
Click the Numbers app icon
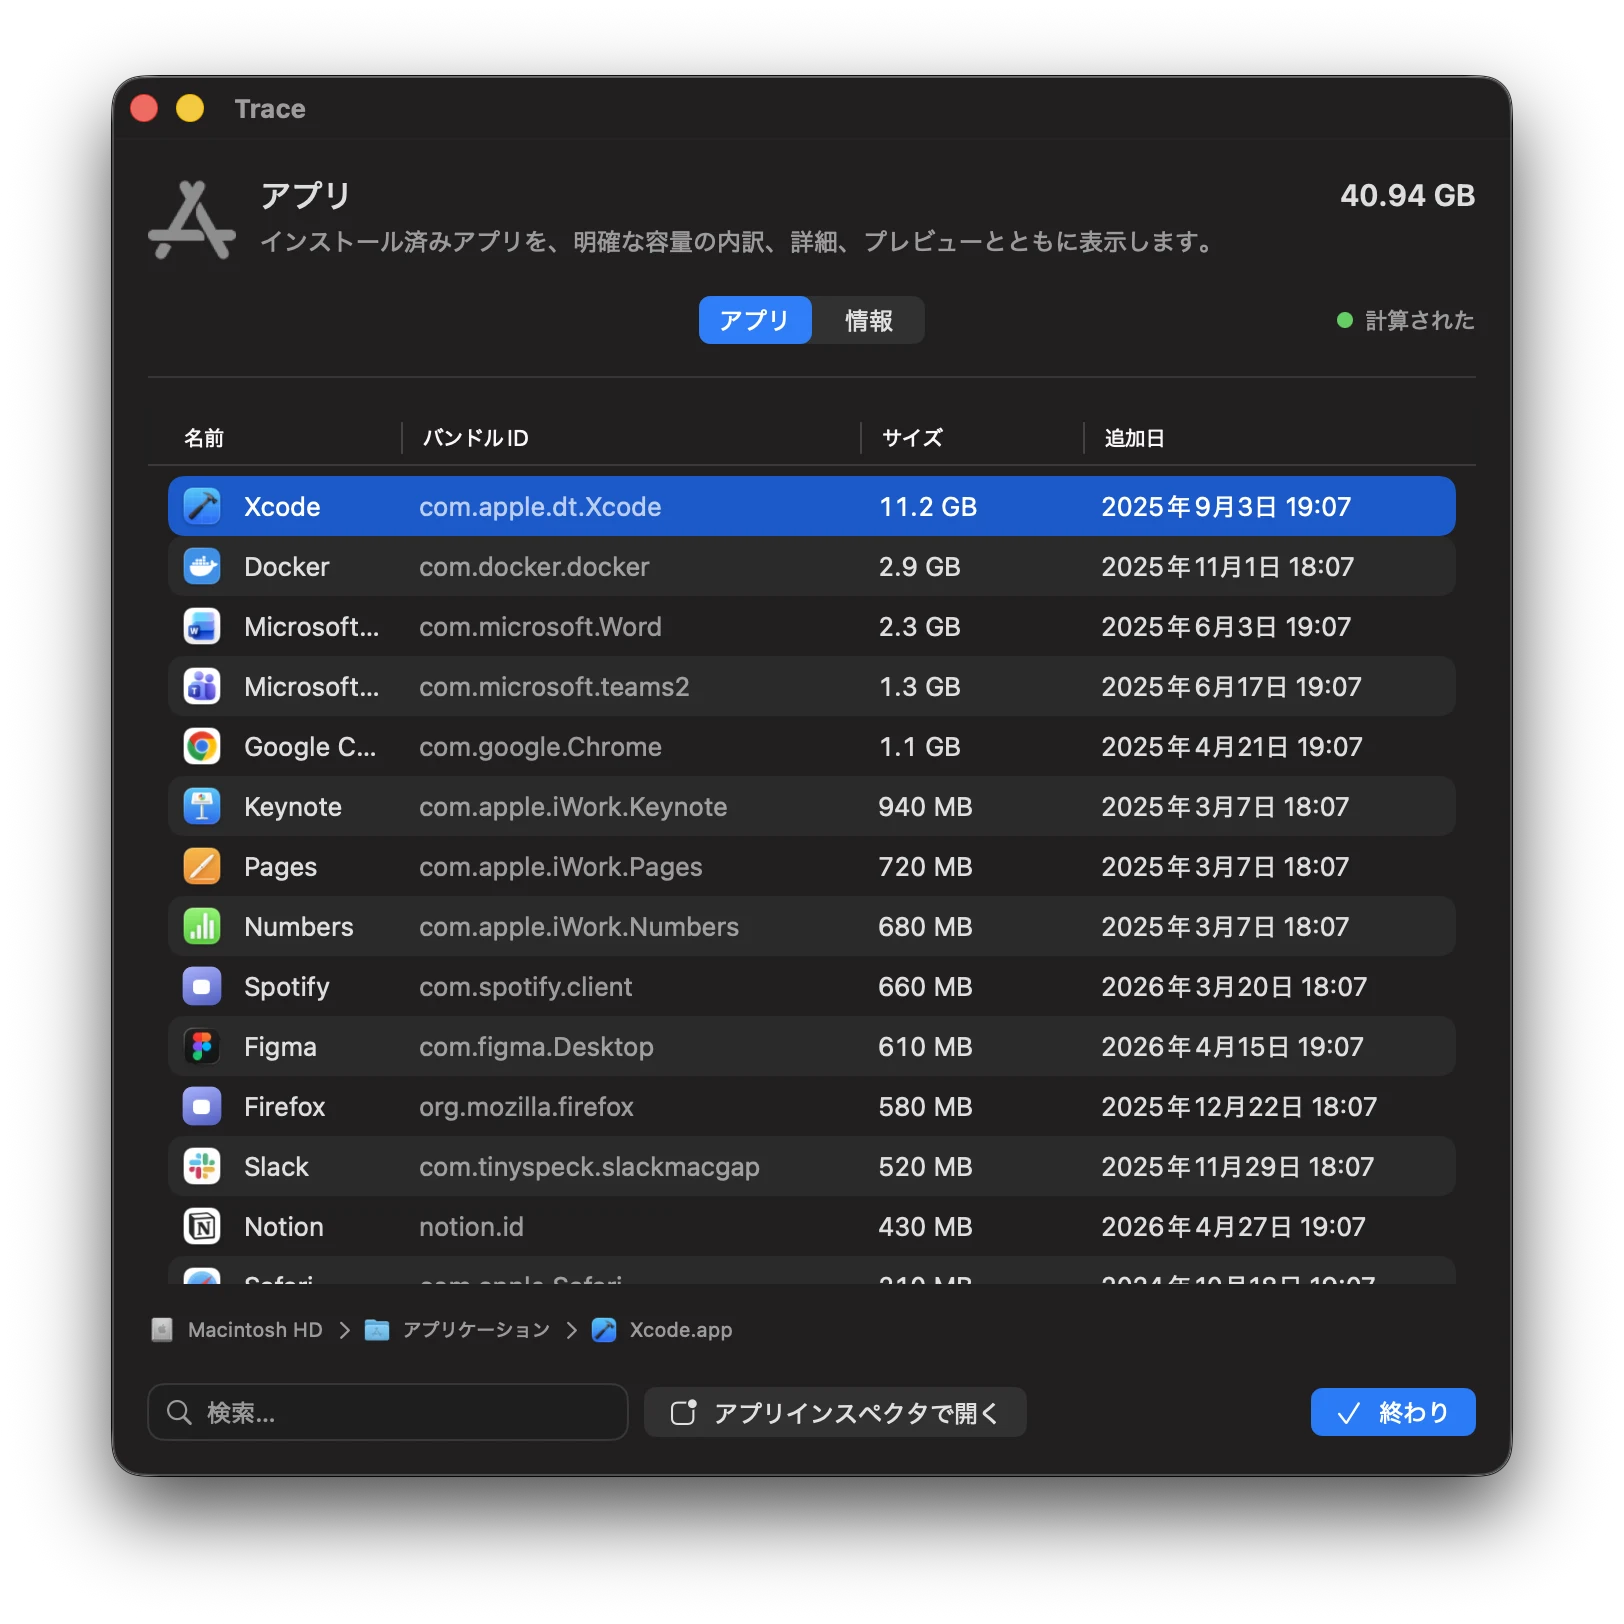[202, 927]
